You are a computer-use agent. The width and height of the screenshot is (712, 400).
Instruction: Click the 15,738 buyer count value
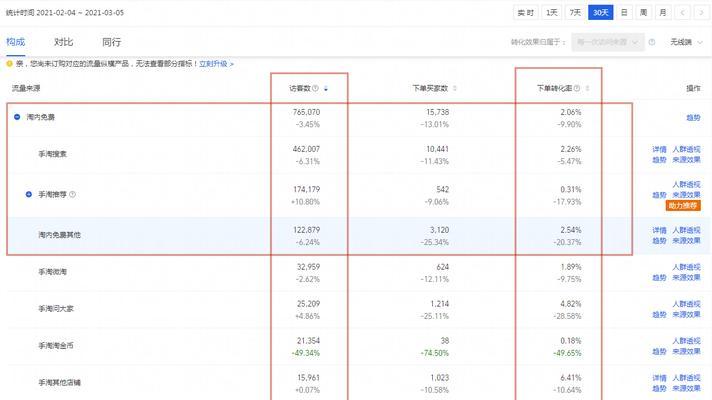pos(437,112)
